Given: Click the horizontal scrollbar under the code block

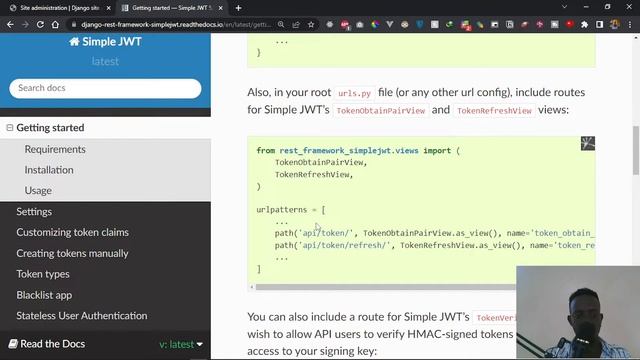Looking at the screenshot, I should [x=385, y=287].
